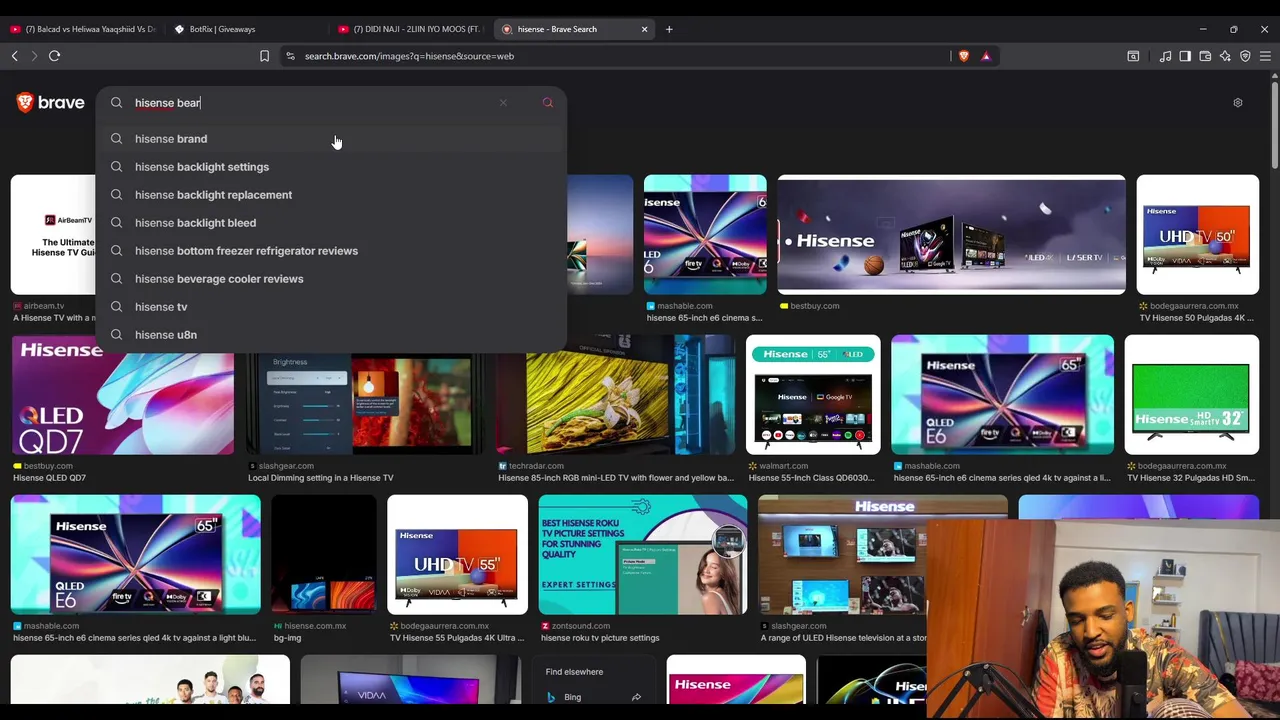
Task: Click caption Hisense 55-Inch Class QD6030
Action: [x=811, y=478]
